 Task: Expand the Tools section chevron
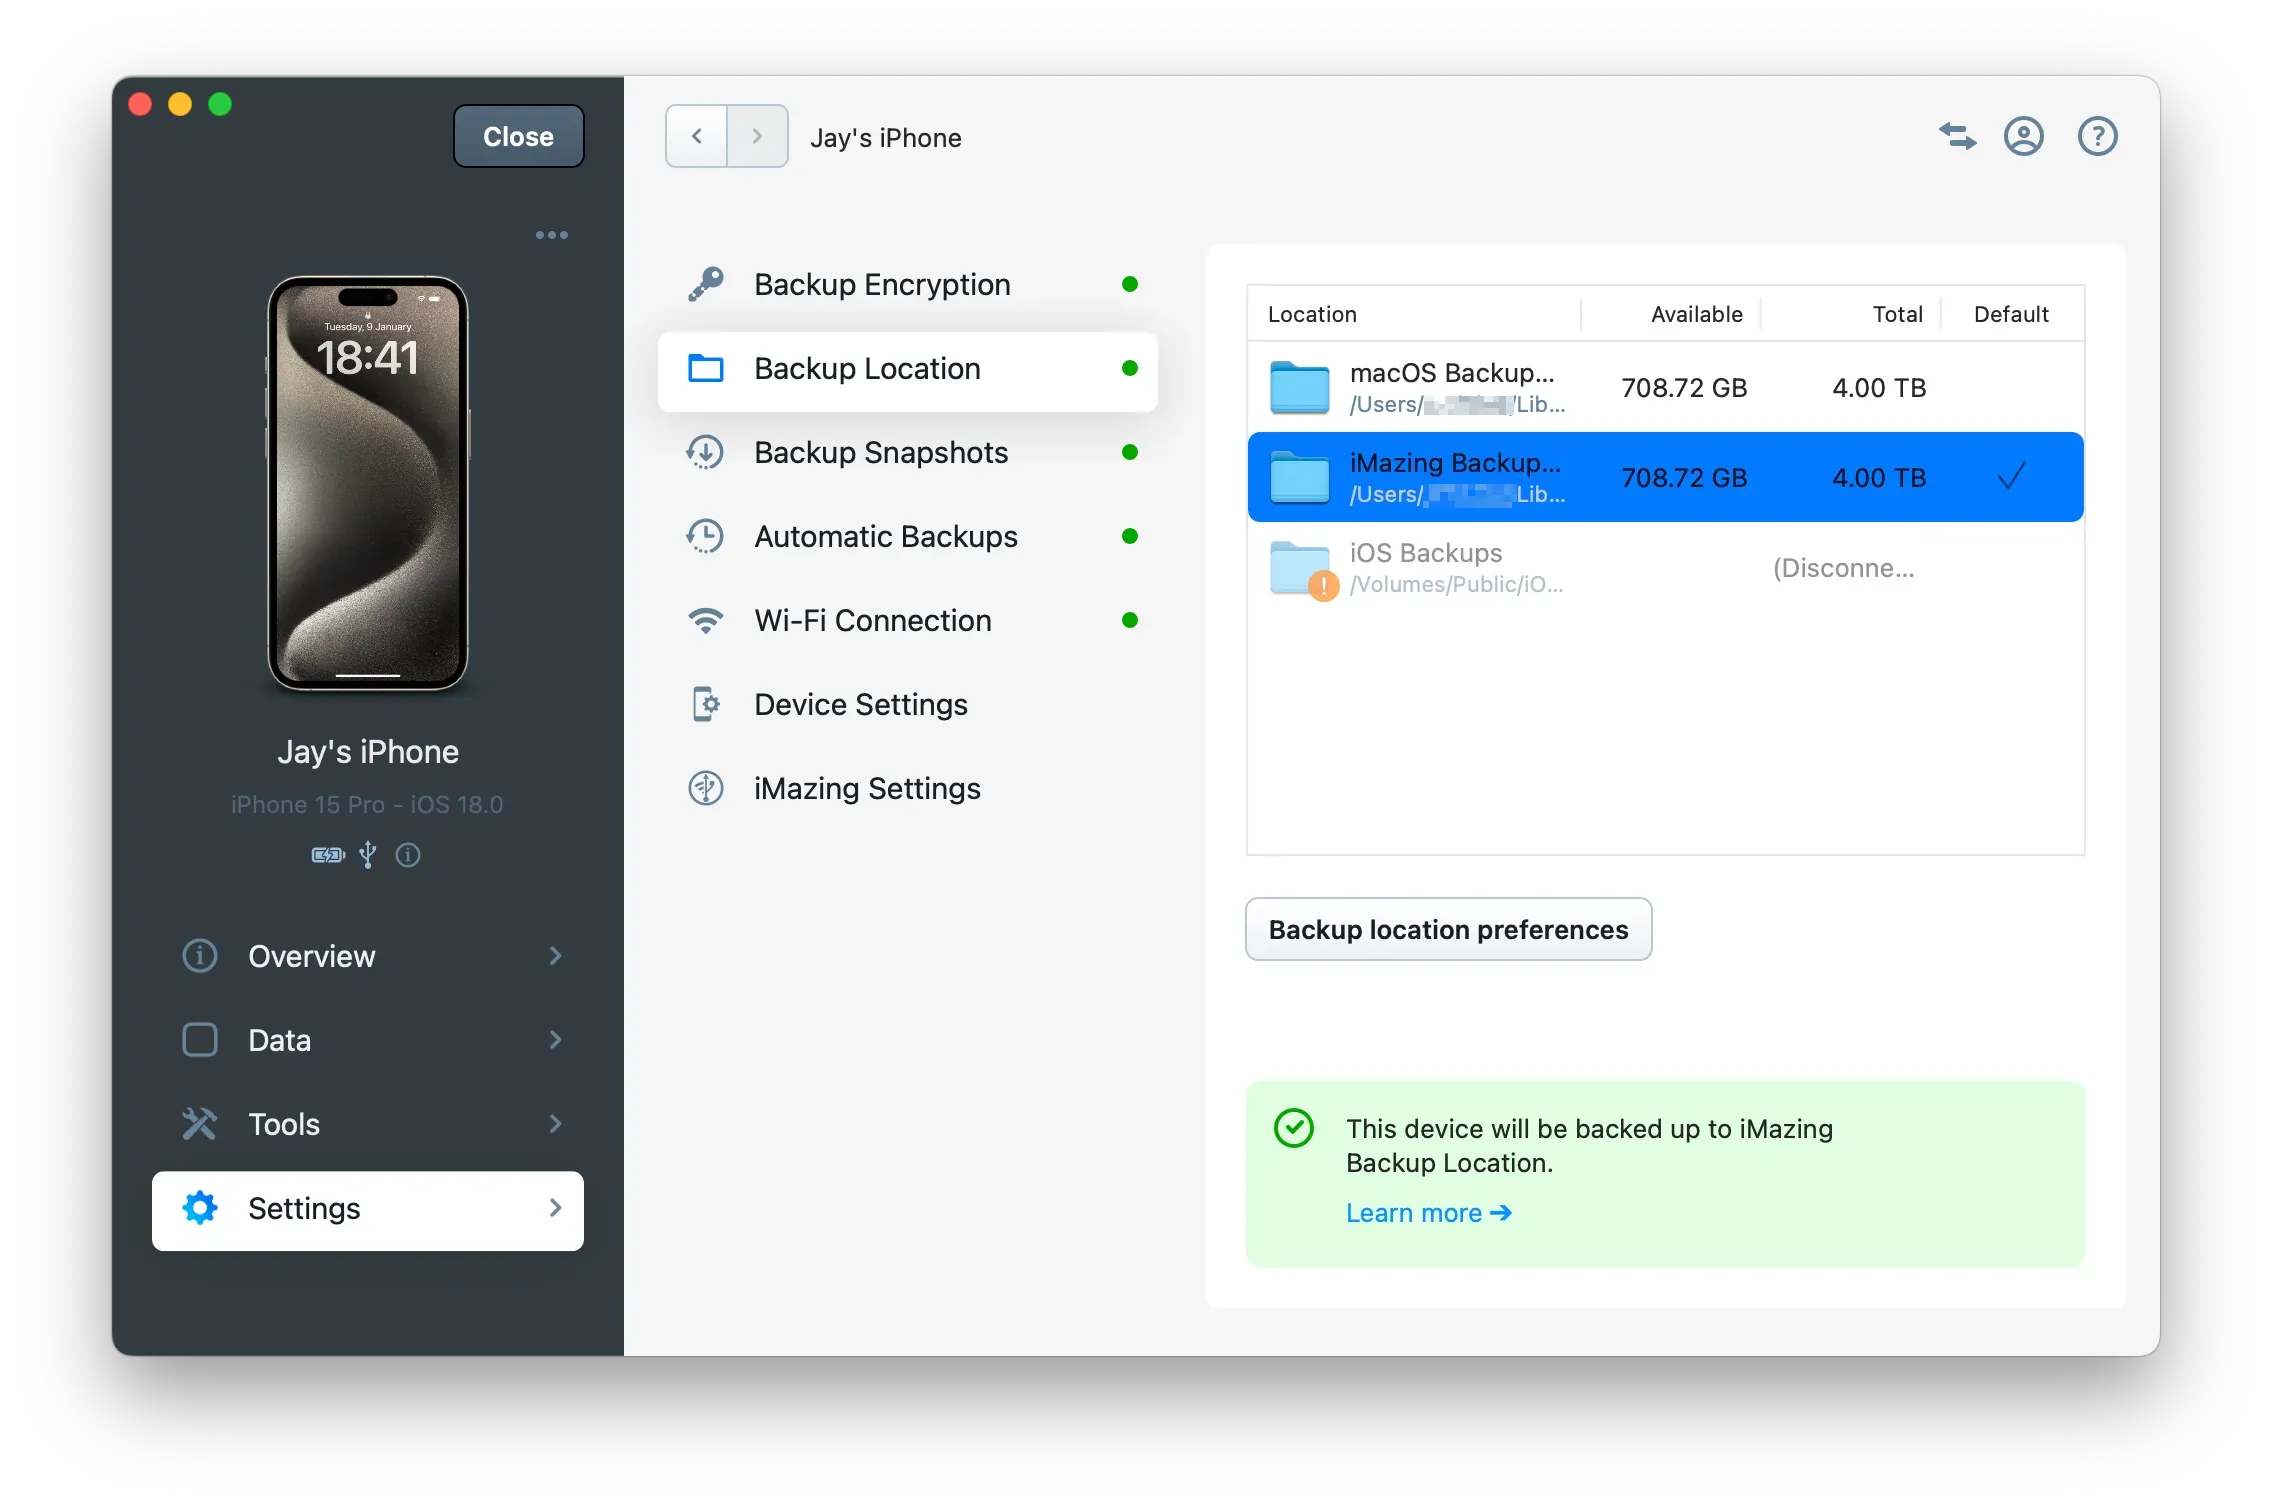(x=555, y=1124)
